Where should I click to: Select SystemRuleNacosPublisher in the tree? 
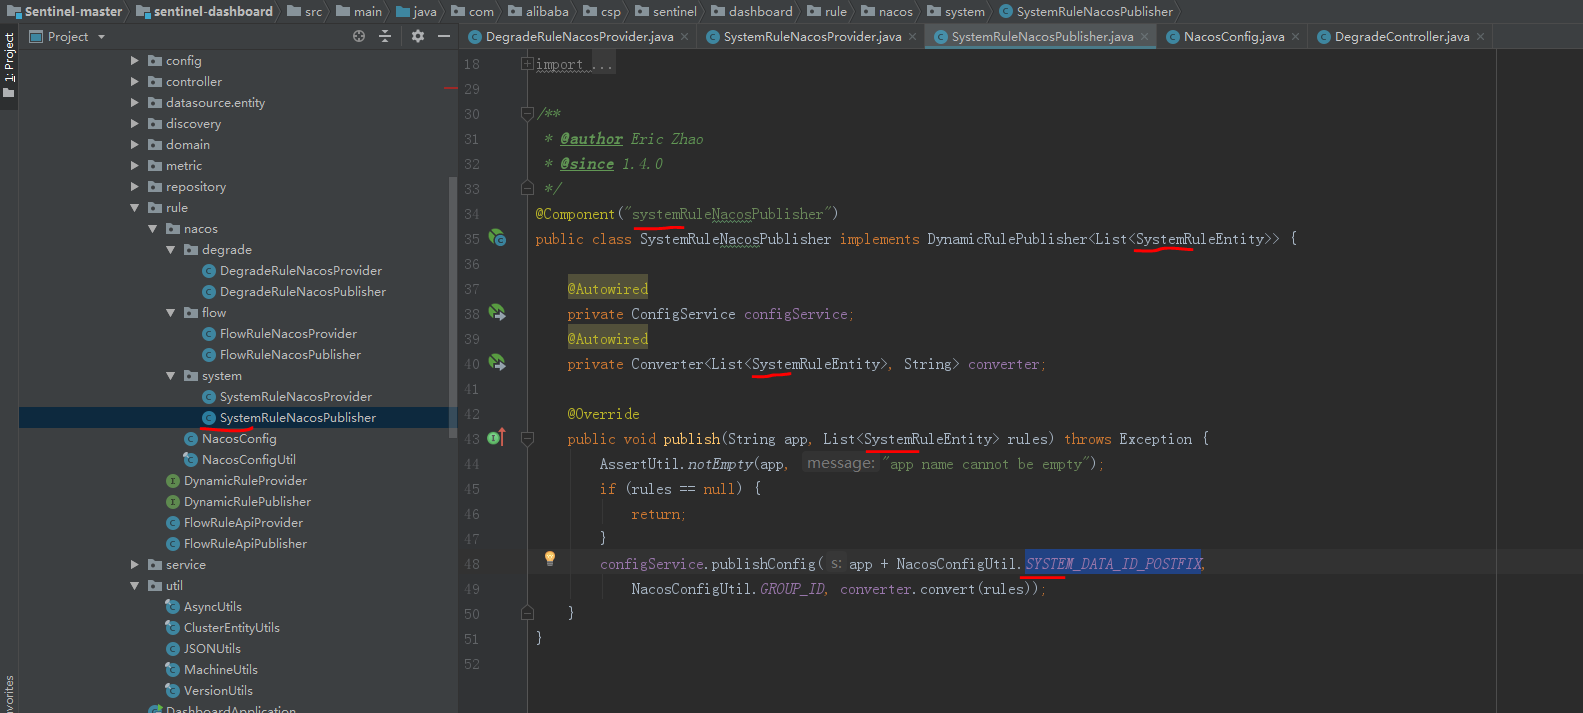tap(288, 418)
